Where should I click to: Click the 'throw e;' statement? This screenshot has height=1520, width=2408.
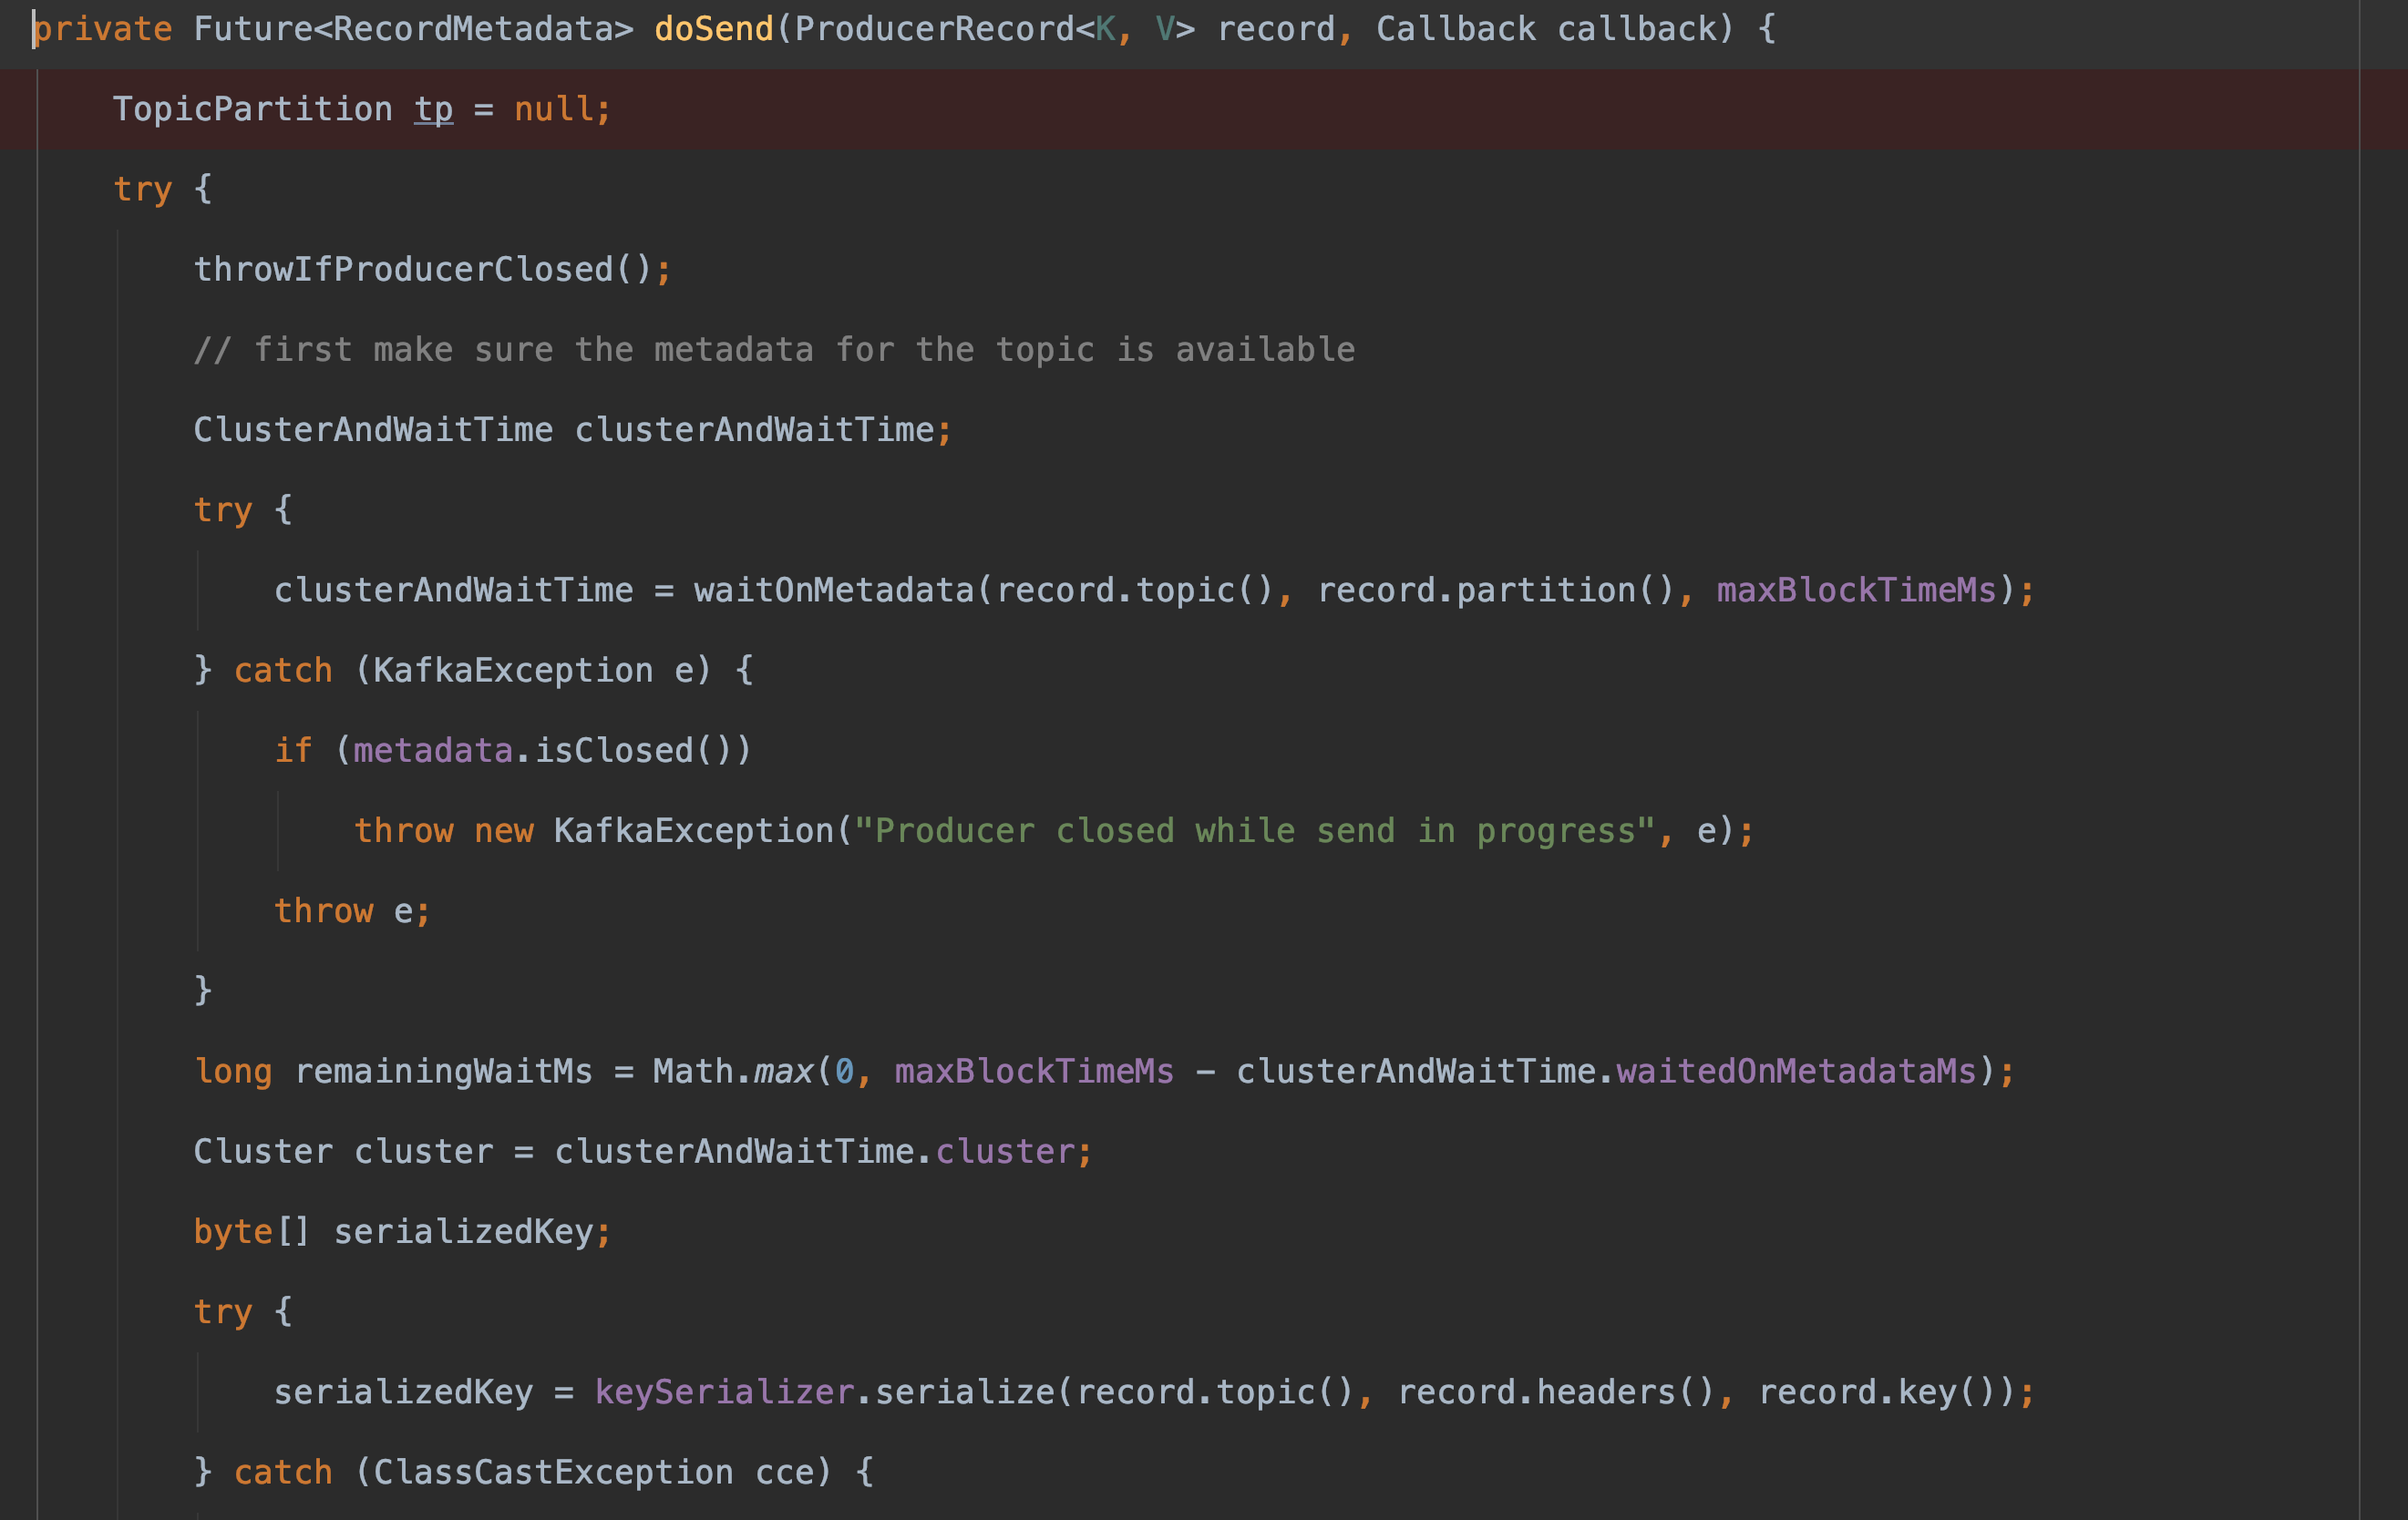(352, 911)
